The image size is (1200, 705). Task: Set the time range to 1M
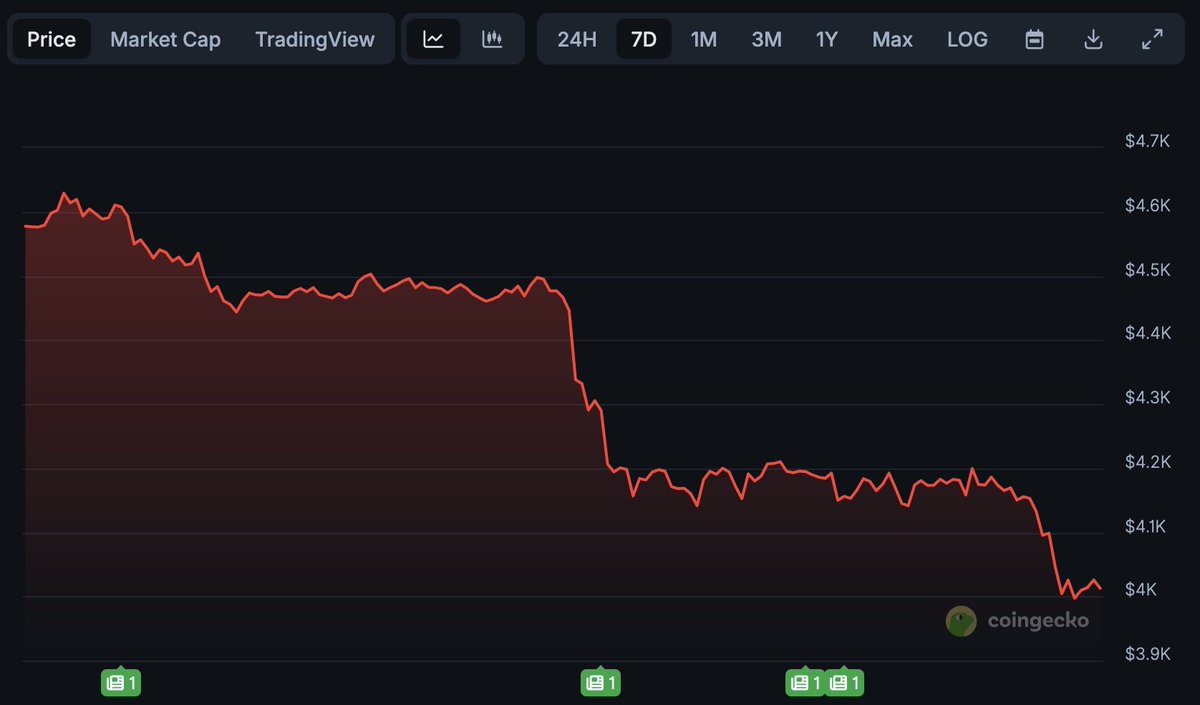point(704,39)
